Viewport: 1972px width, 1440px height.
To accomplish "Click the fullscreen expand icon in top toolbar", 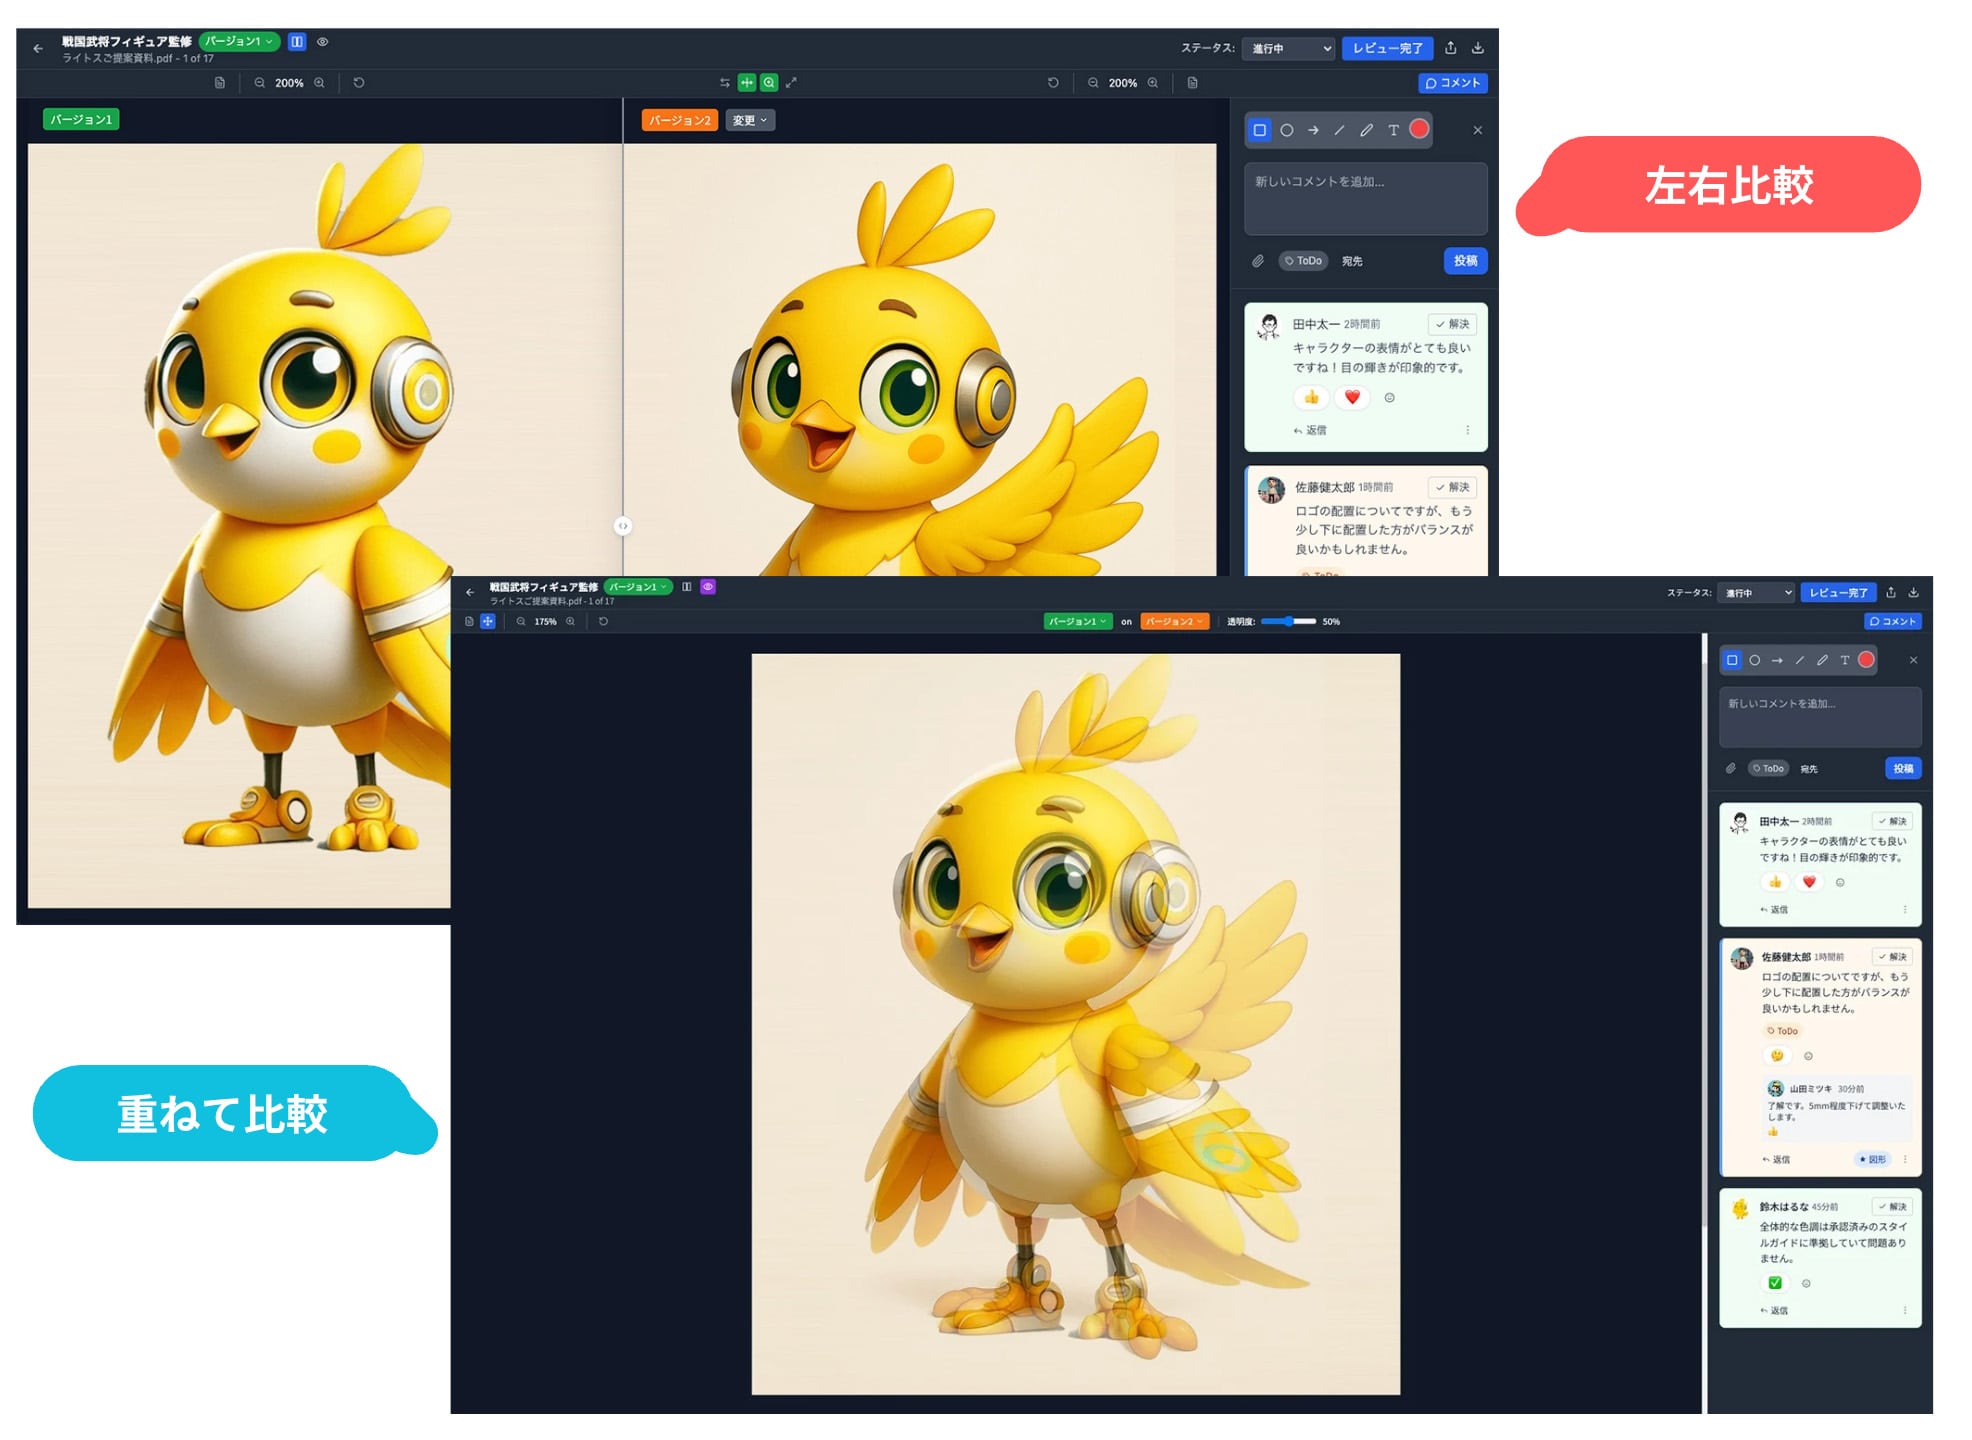I will click(791, 83).
